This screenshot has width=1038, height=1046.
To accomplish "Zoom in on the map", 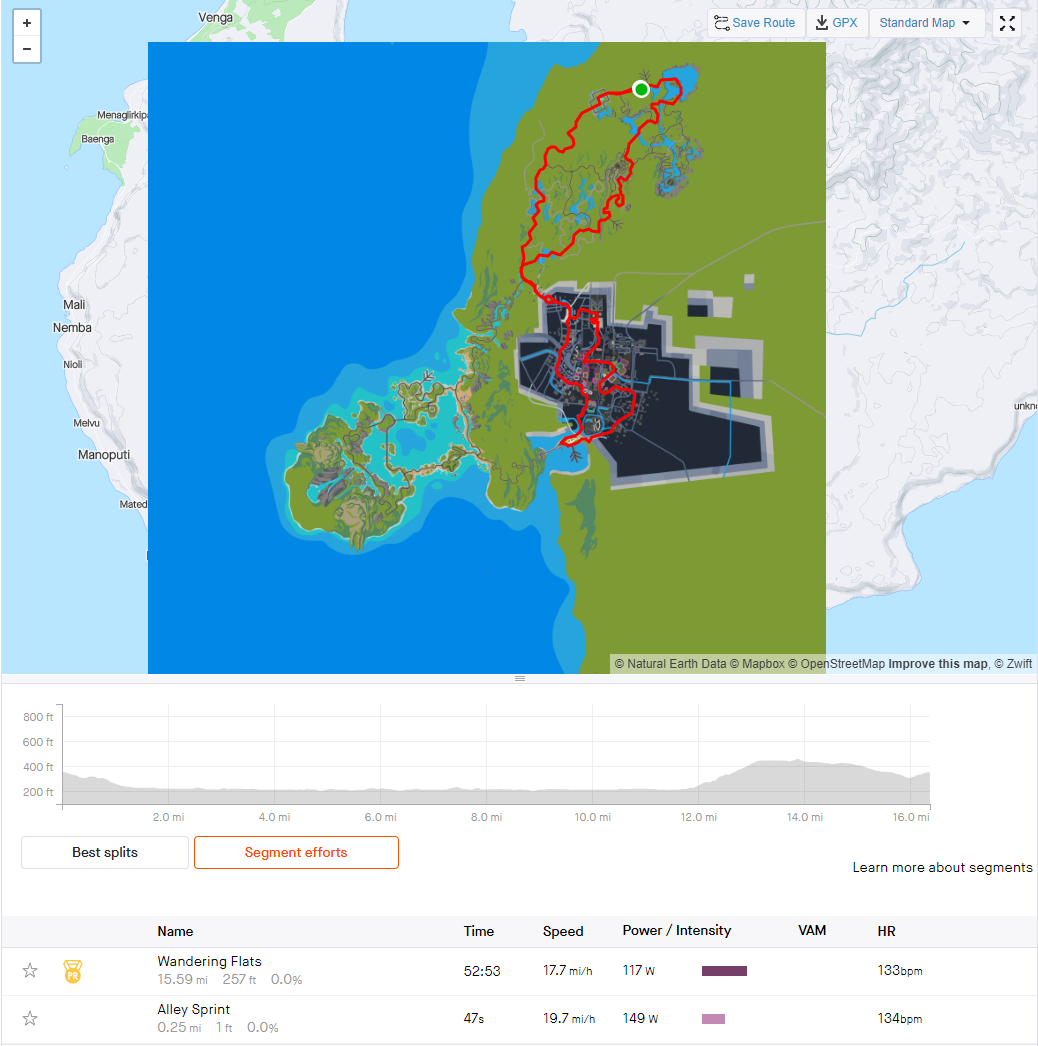I will [27, 23].
